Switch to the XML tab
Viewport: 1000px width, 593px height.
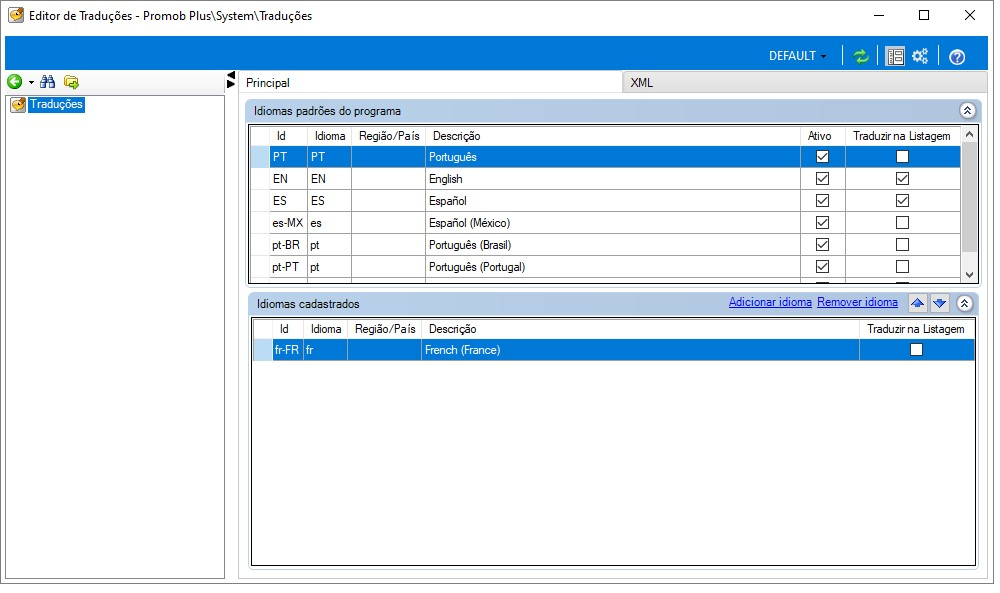coord(642,83)
